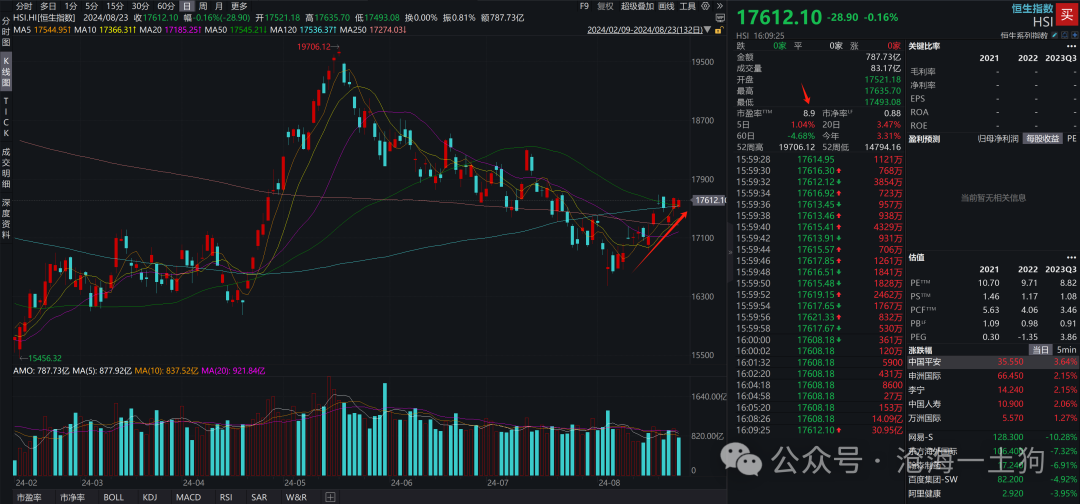Image resolution: width=1080 pixels, height=504 pixels.
Task: Click the chart display icon under the toolbar
Action: pos(720,18)
